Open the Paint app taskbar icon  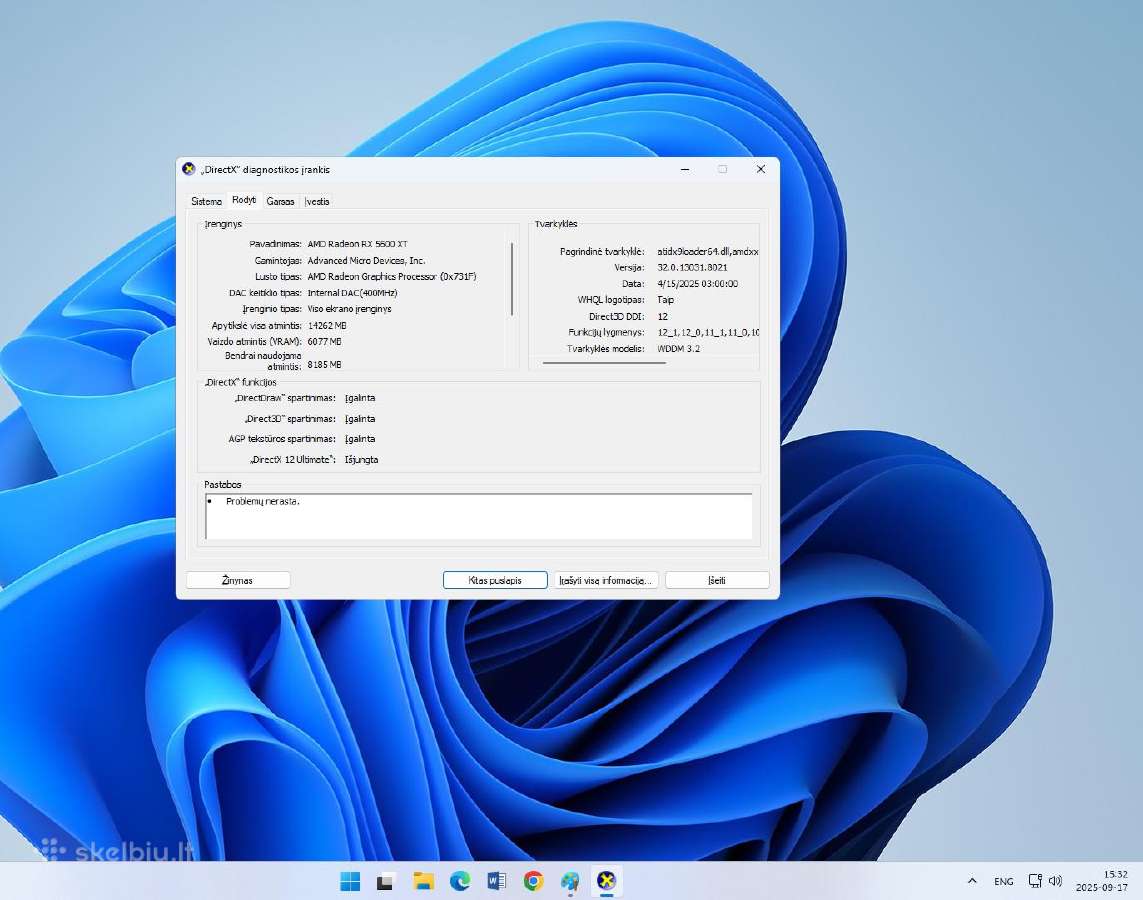(570, 881)
